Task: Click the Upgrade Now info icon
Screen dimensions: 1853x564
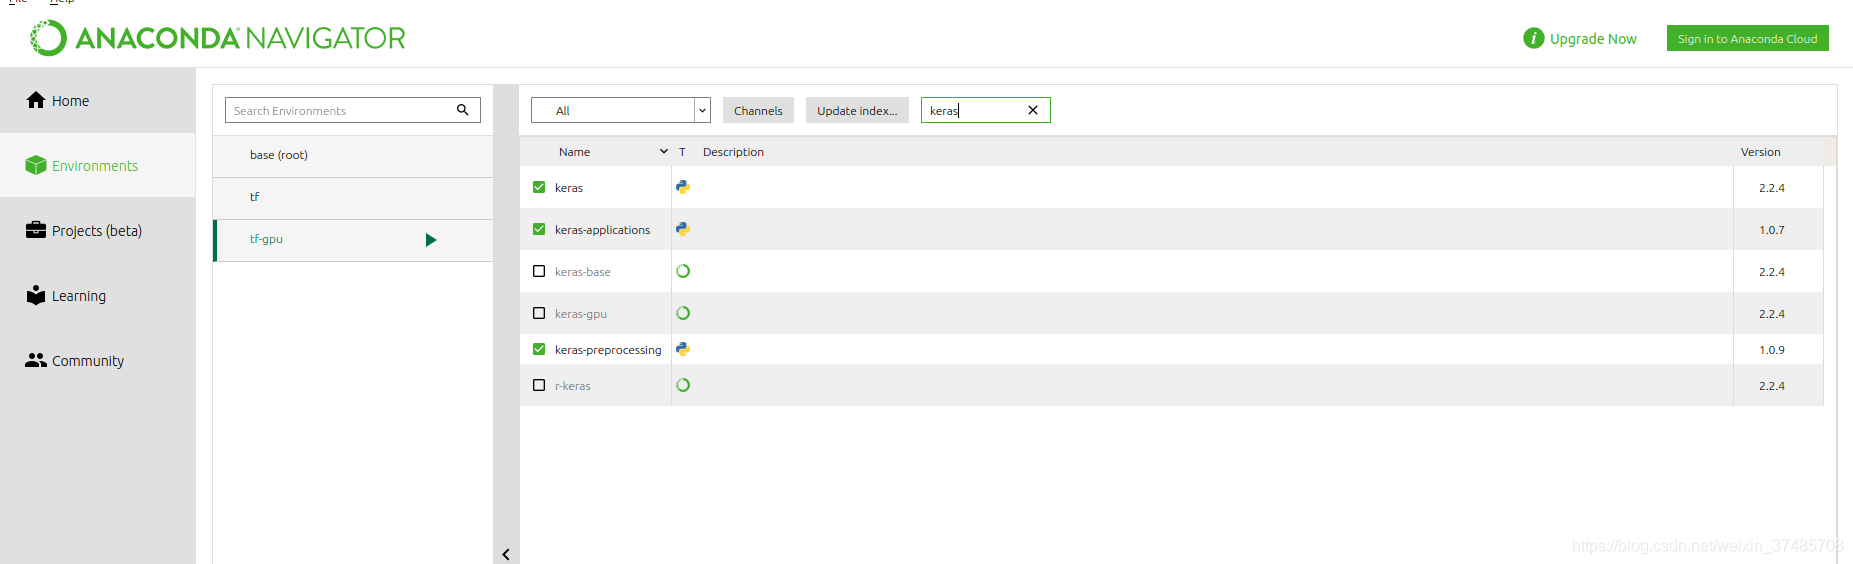Action: tap(1533, 38)
